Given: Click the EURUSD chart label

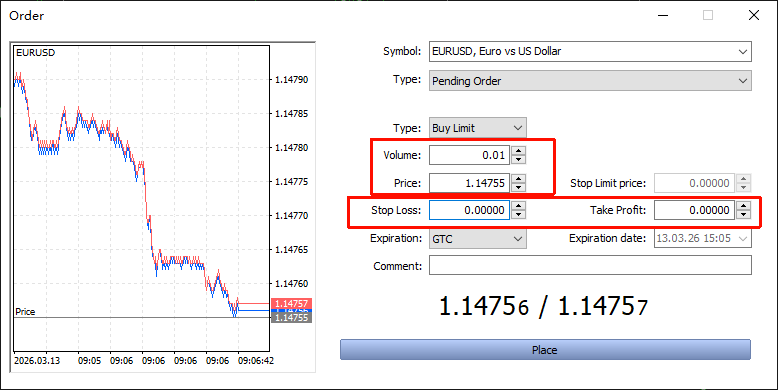Looking at the screenshot, I should 35,53.
